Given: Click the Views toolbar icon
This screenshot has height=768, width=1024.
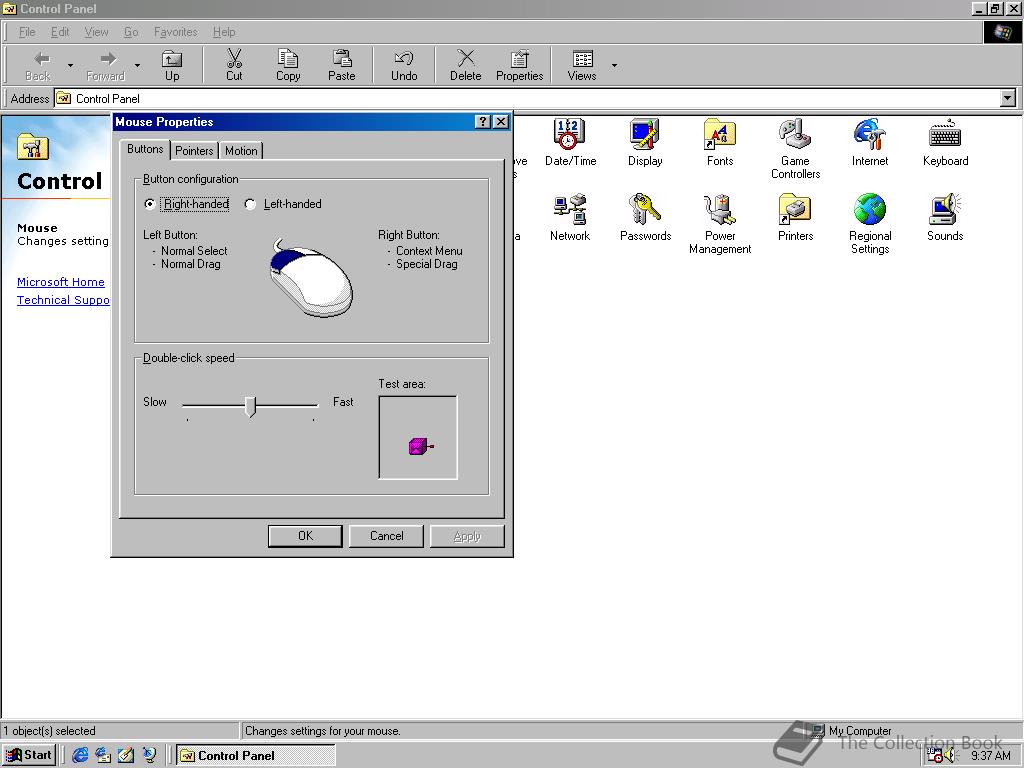Looking at the screenshot, I should point(583,59).
